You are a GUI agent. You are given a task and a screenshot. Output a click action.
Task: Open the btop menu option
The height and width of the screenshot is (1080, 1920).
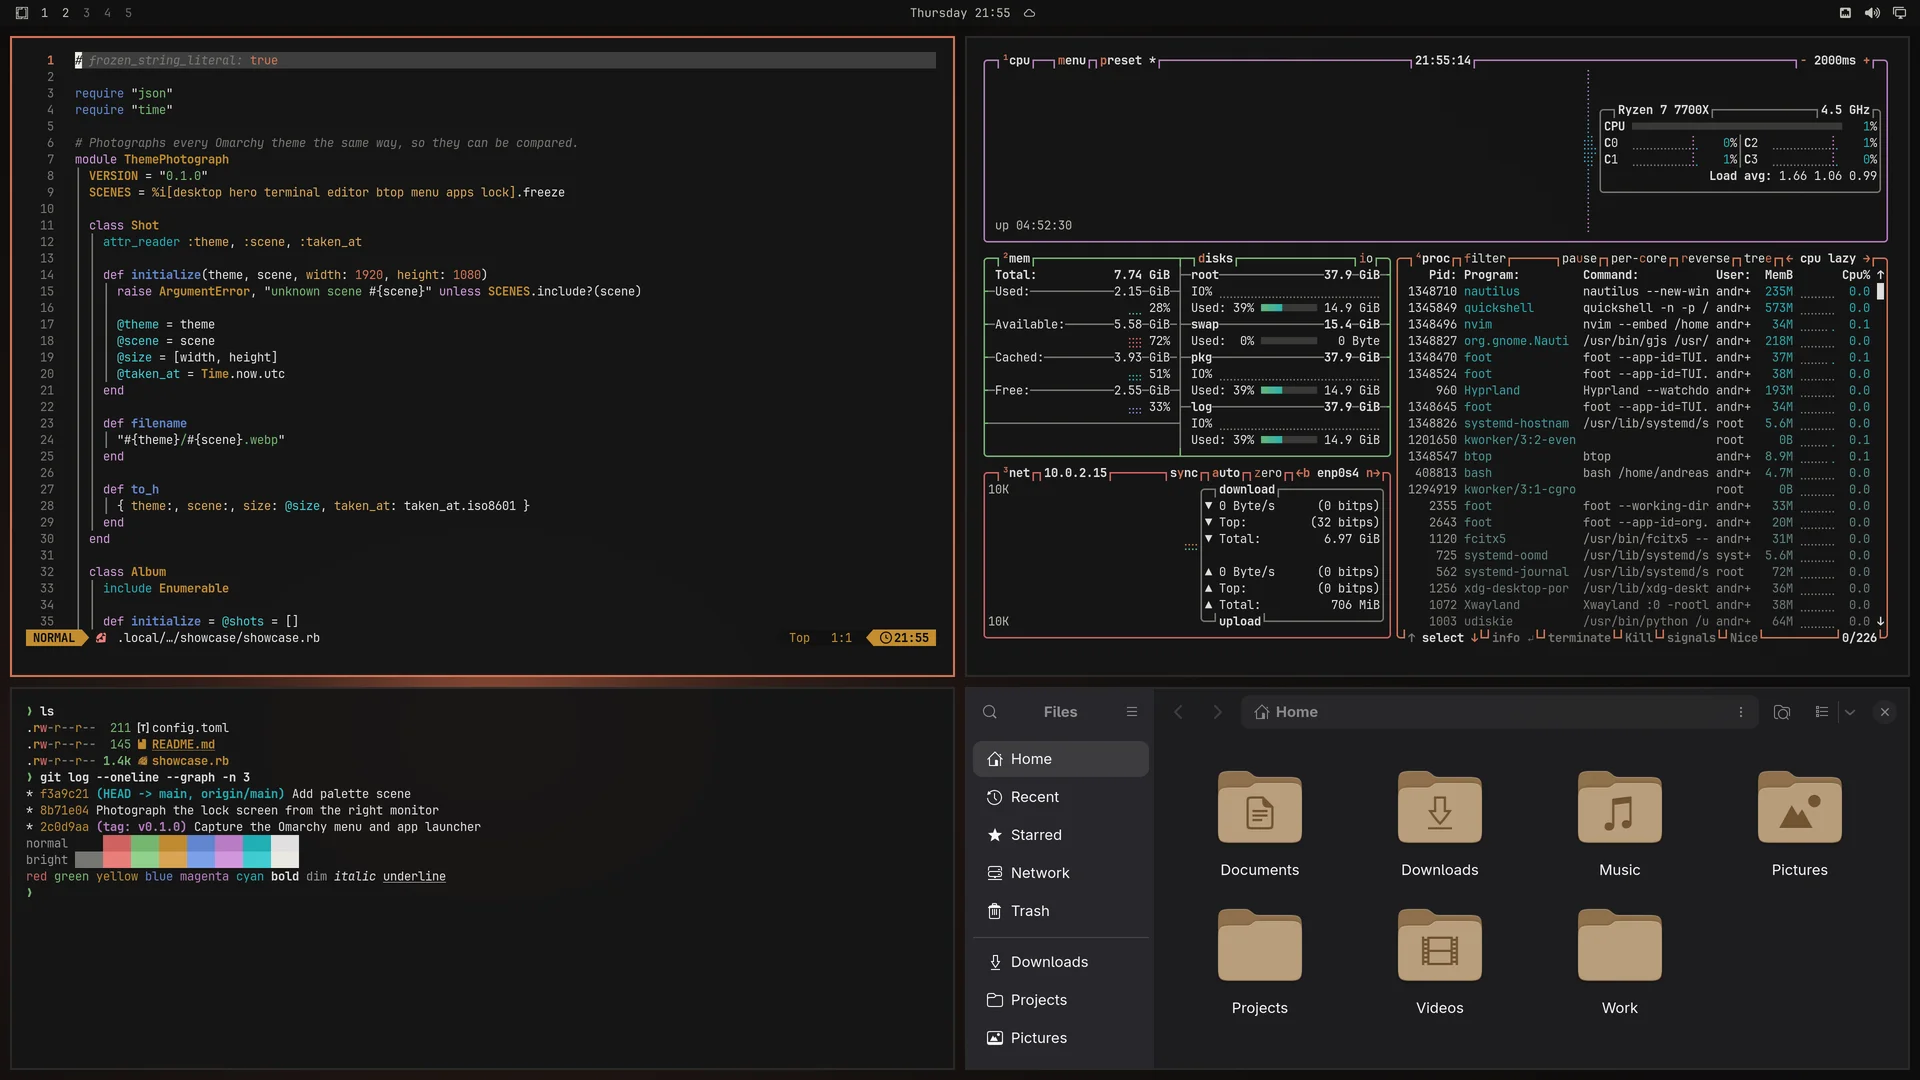point(1071,61)
